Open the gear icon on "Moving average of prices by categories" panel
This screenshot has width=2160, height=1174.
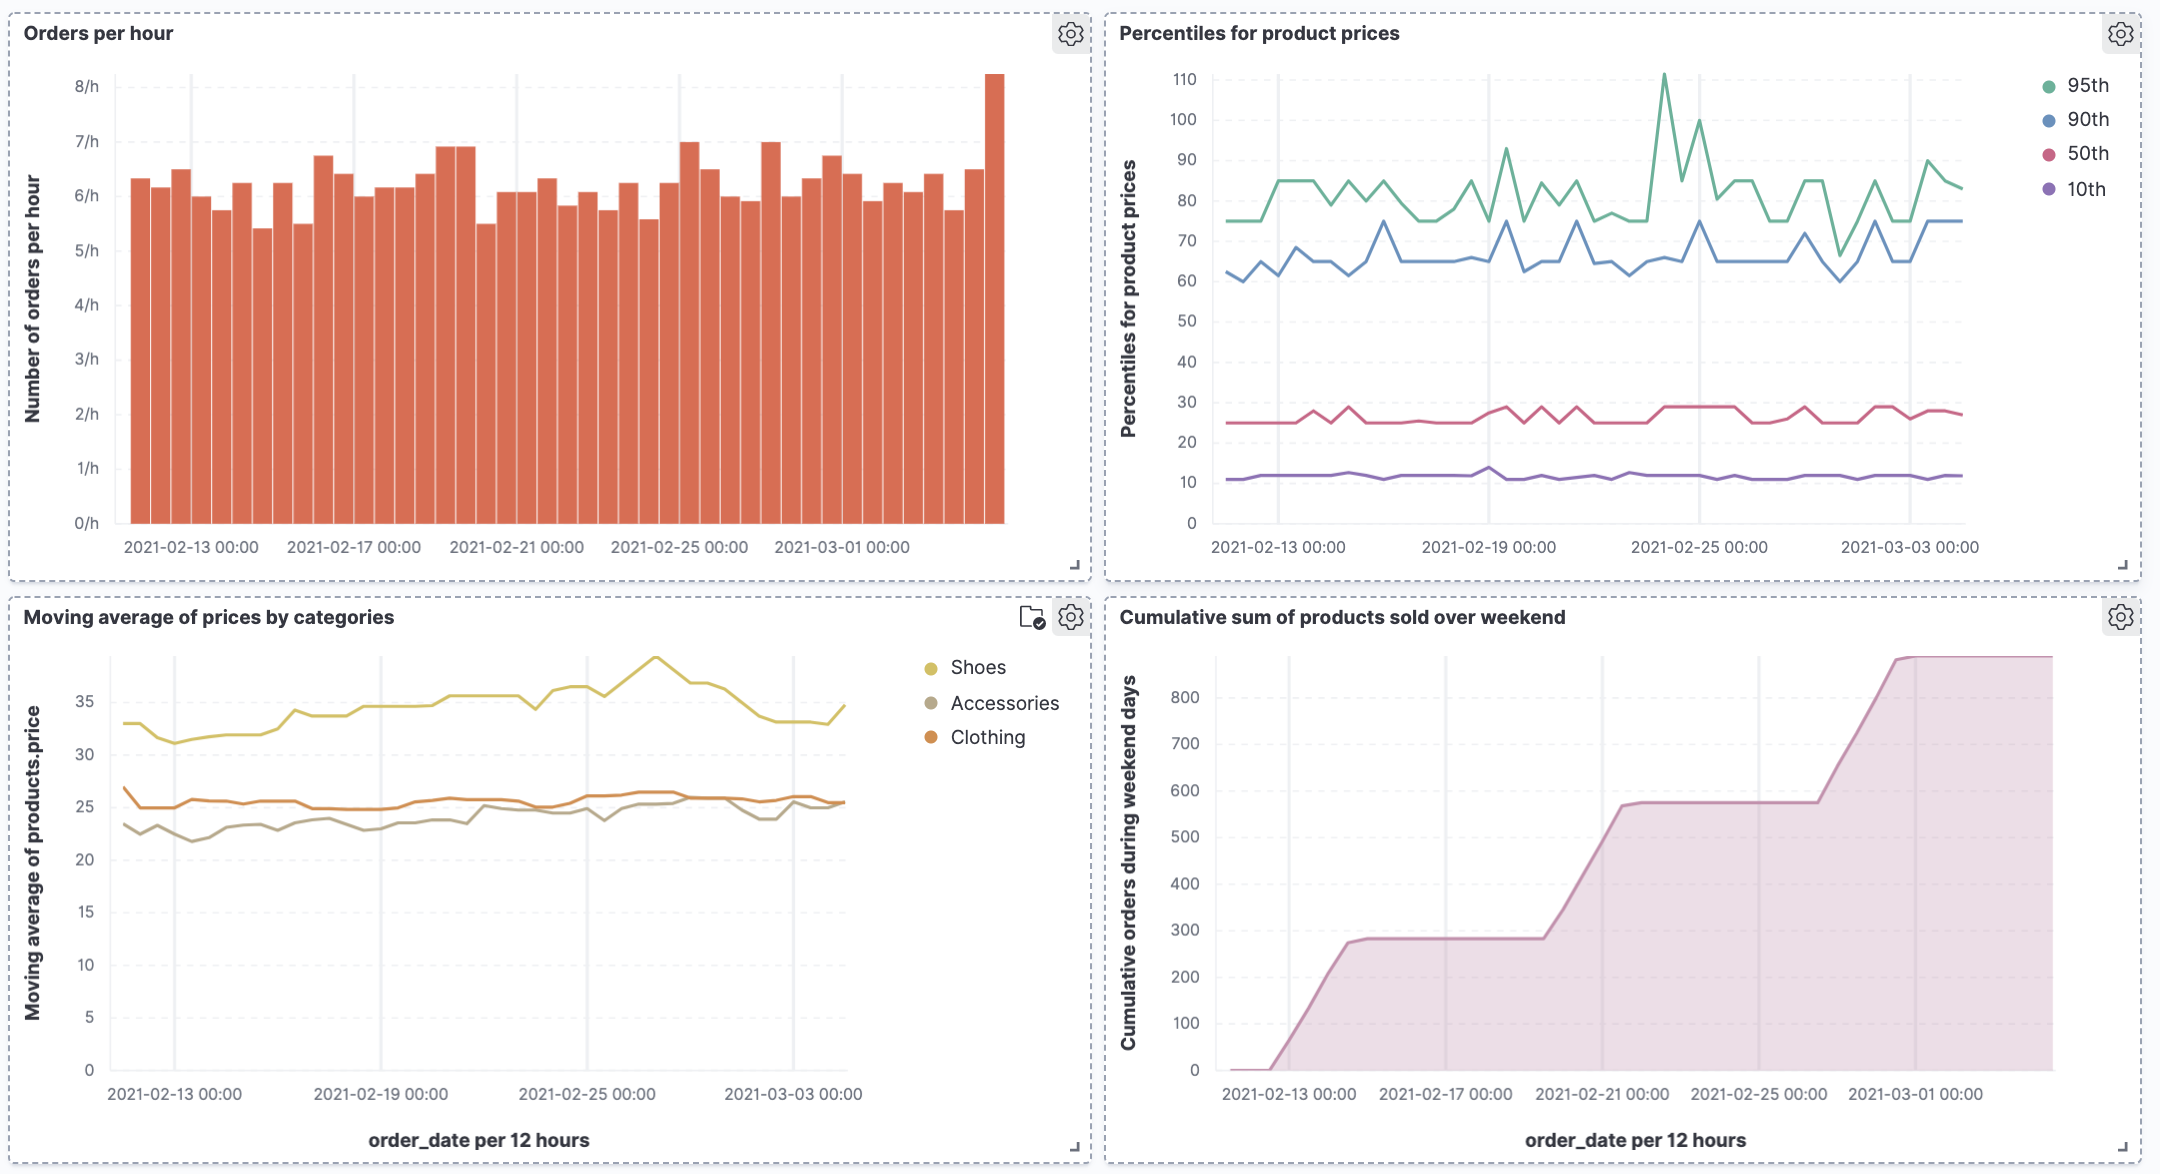1071,618
